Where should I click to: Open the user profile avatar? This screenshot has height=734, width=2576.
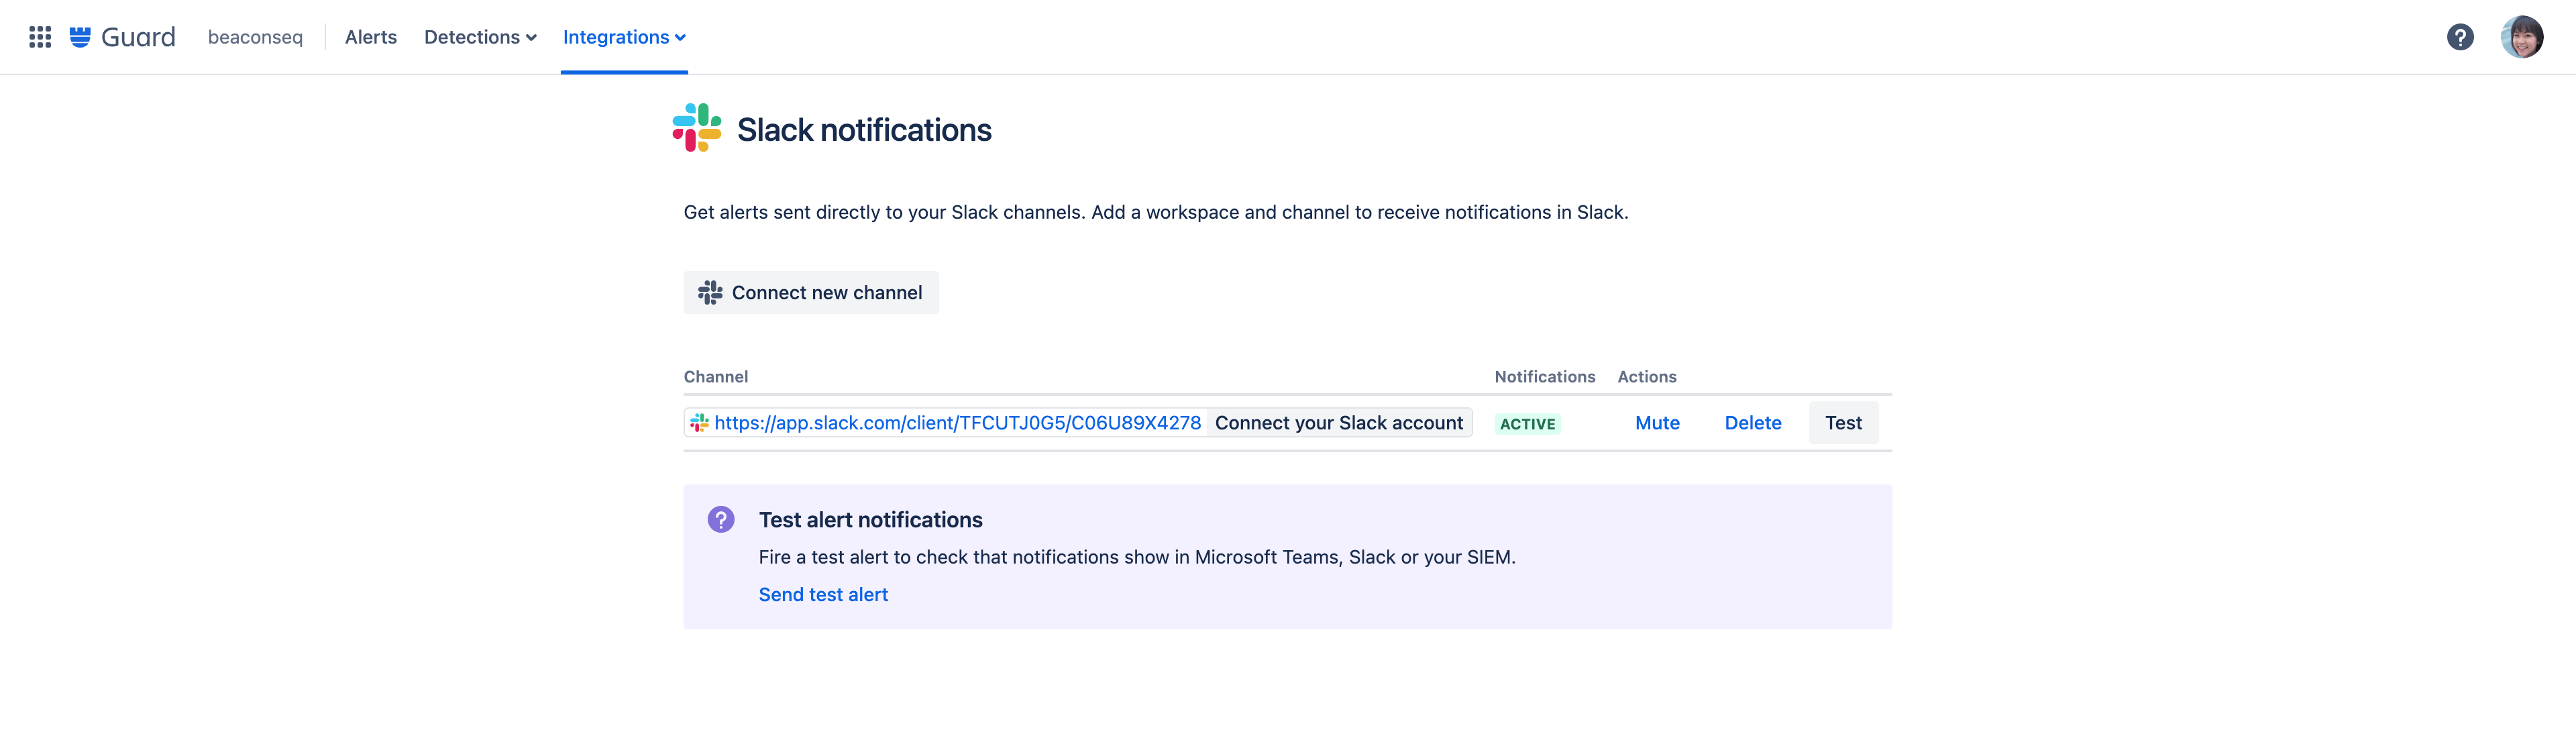pos(2521,37)
